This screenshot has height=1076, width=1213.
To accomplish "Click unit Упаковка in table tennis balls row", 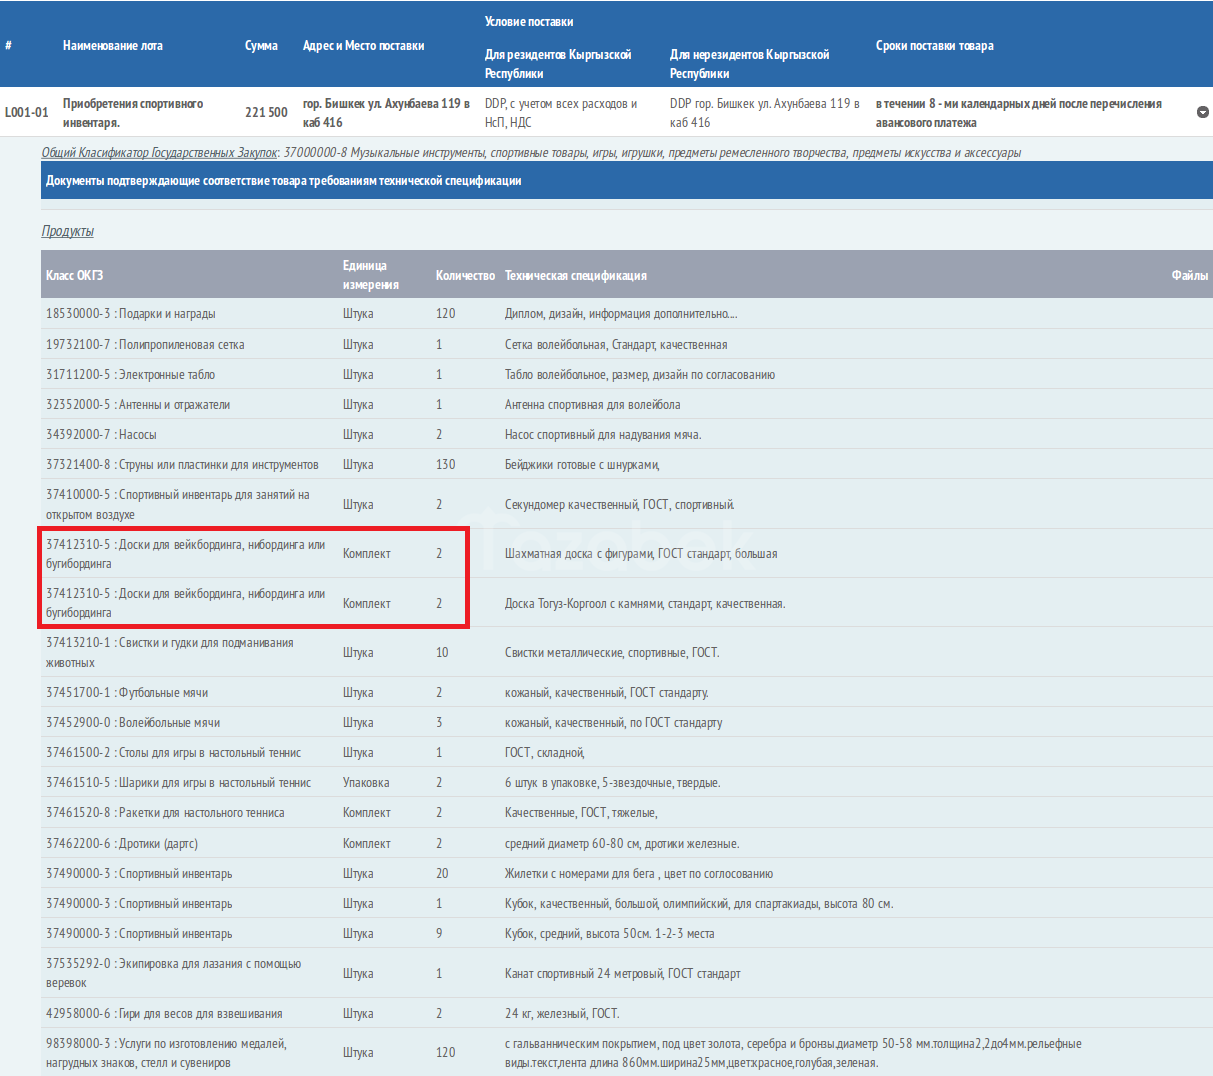I will [x=366, y=782].
